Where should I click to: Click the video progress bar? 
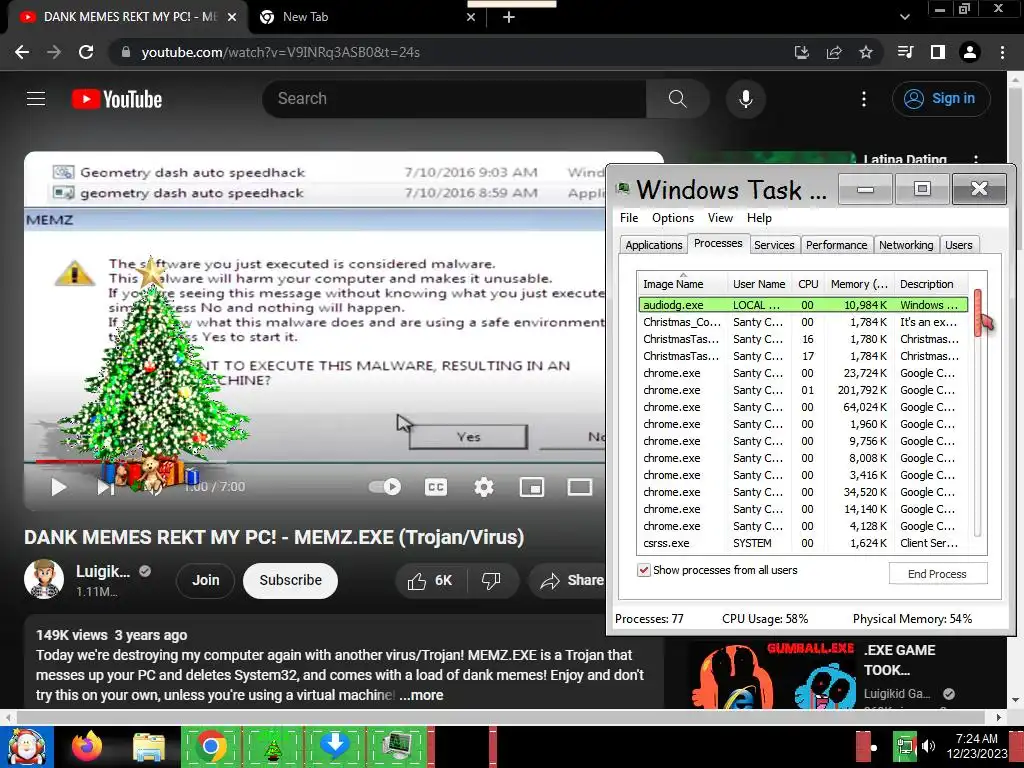[x=313, y=462]
